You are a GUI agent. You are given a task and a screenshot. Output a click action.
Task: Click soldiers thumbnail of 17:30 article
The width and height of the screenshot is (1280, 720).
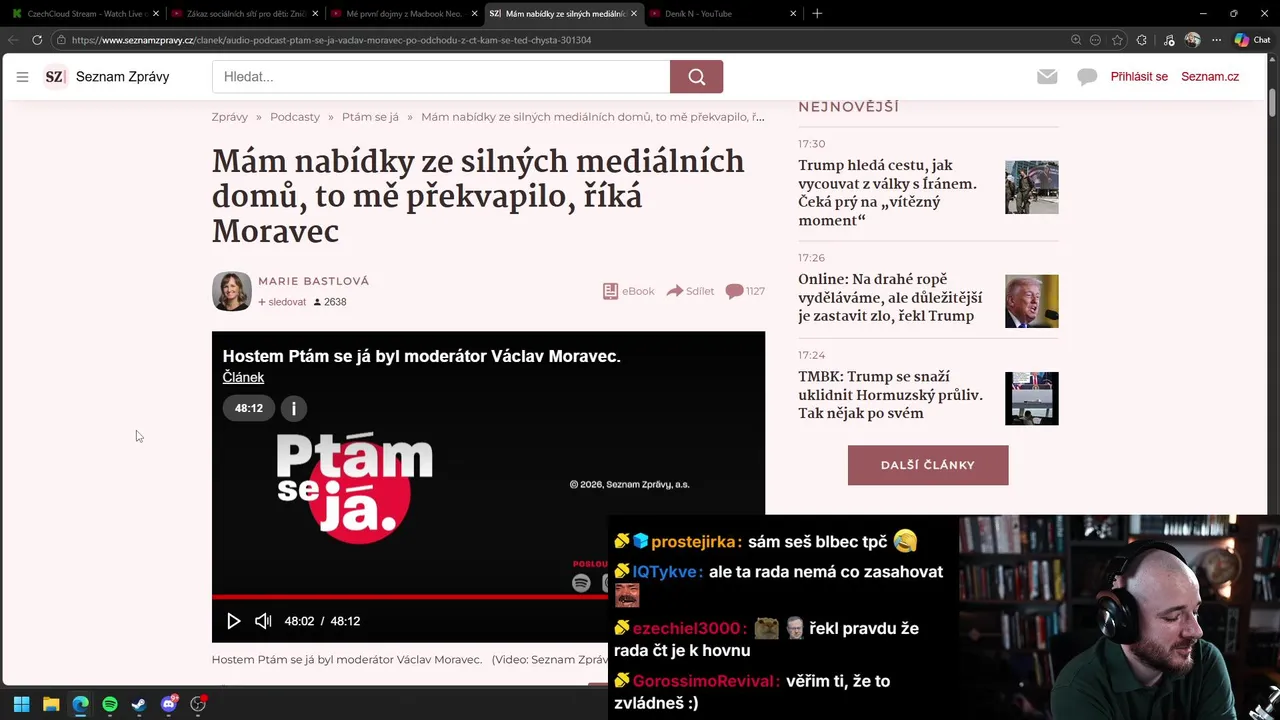(1031, 187)
